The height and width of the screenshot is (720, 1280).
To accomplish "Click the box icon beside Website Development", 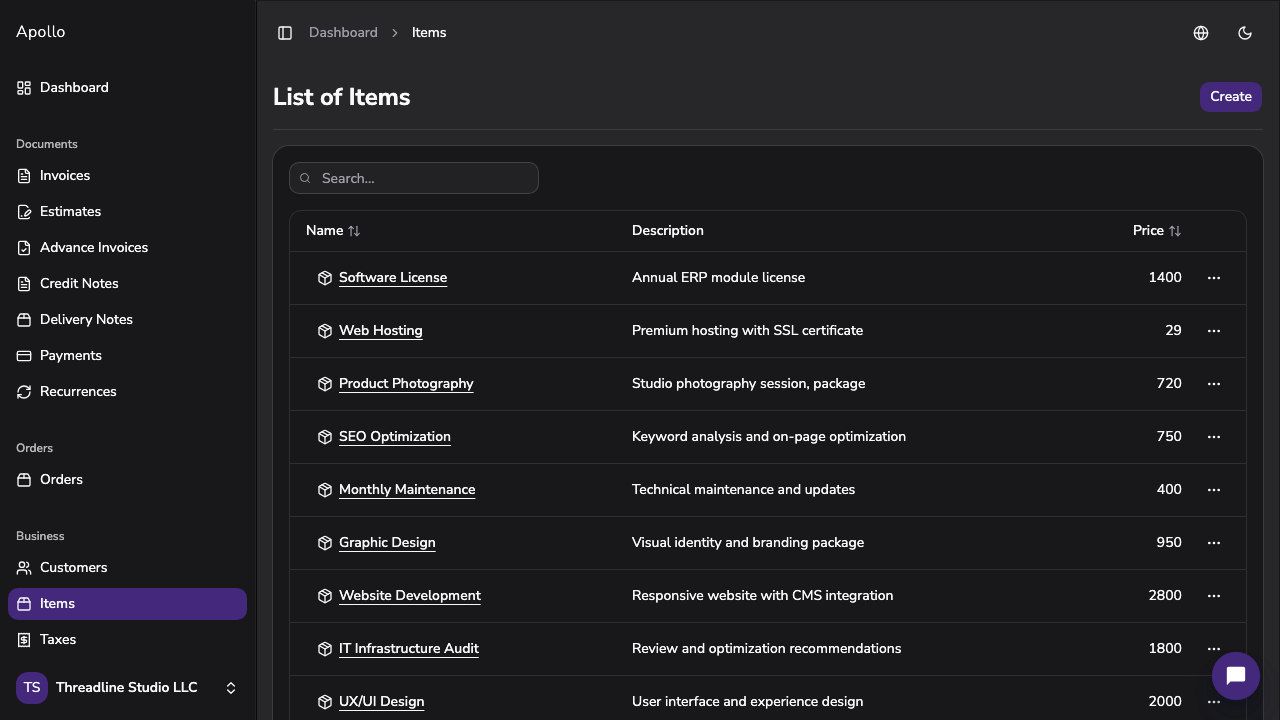I will click(x=325, y=596).
